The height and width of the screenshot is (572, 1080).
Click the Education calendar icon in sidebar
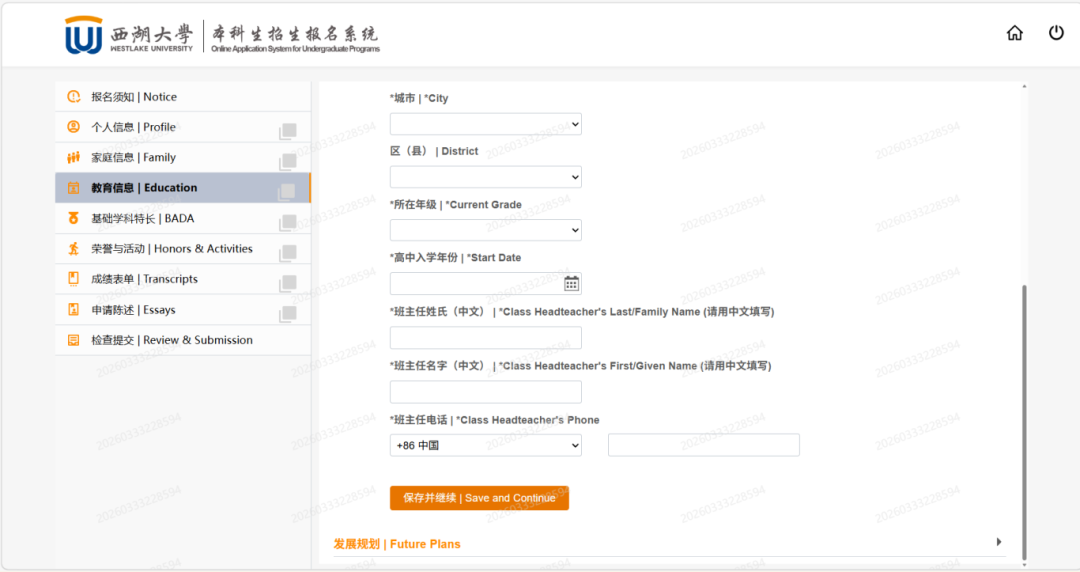tap(74, 187)
